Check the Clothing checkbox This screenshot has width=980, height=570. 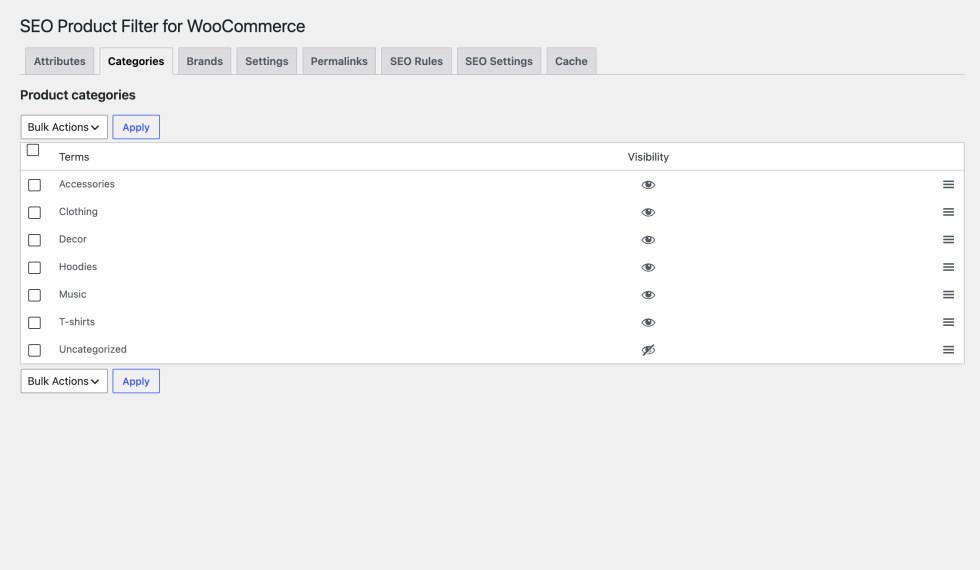(x=34, y=212)
